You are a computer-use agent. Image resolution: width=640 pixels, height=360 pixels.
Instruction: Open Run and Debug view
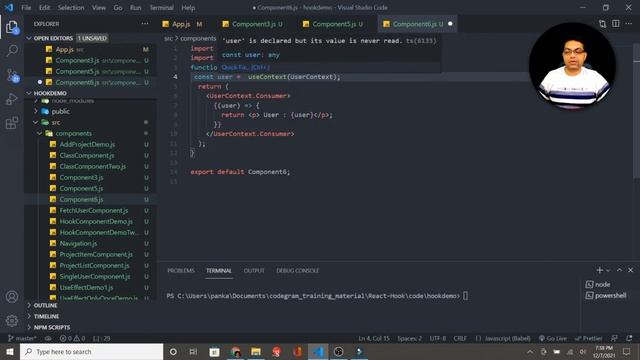click(12, 99)
